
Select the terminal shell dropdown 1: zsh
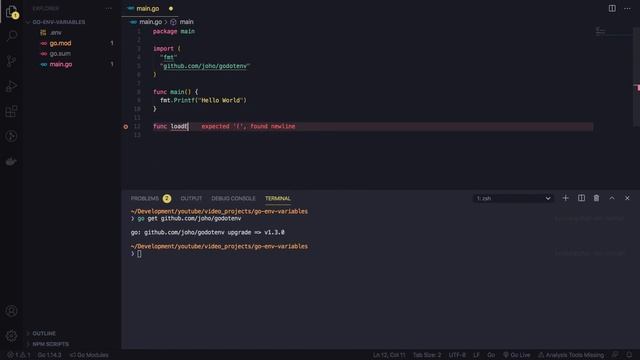click(513, 198)
